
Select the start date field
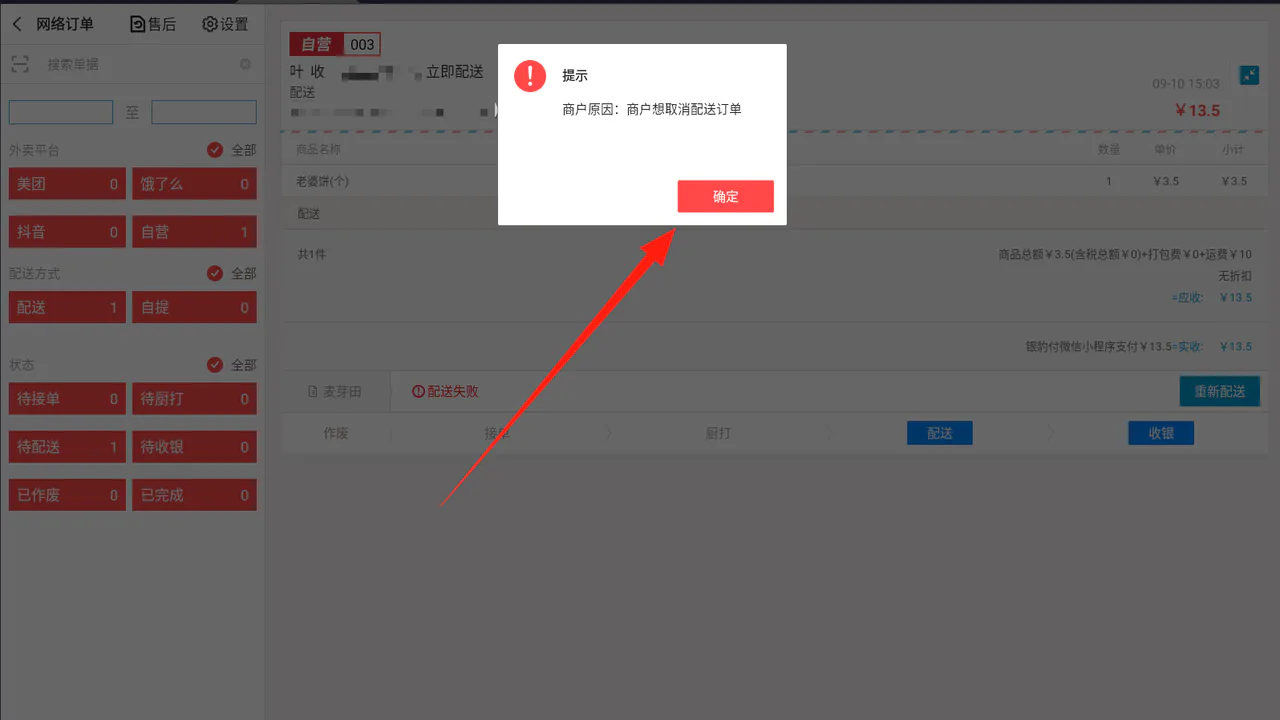click(61, 112)
